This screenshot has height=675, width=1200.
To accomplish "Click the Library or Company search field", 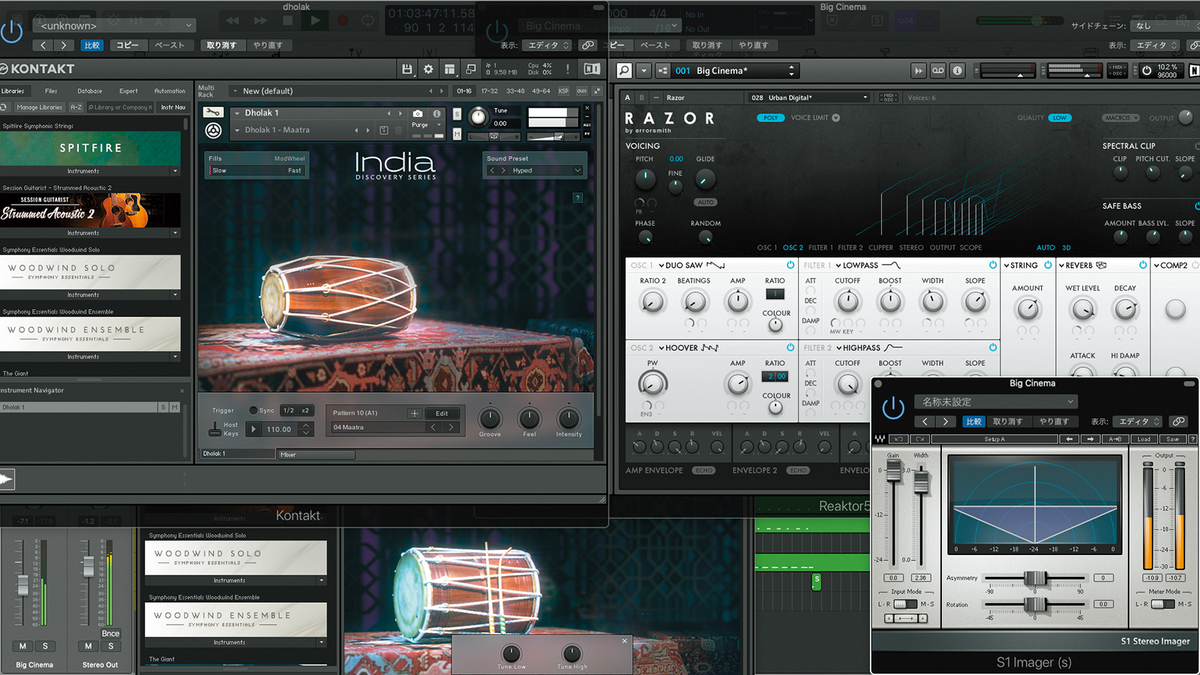I will [x=118, y=107].
